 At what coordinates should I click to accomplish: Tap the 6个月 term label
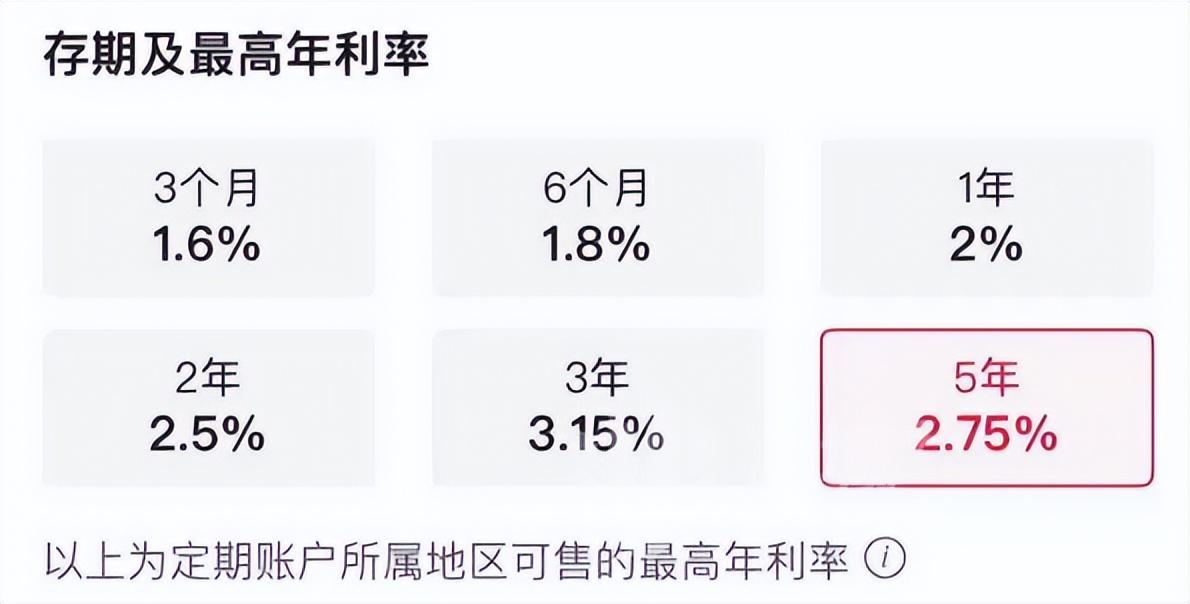click(x=597, y=188)
